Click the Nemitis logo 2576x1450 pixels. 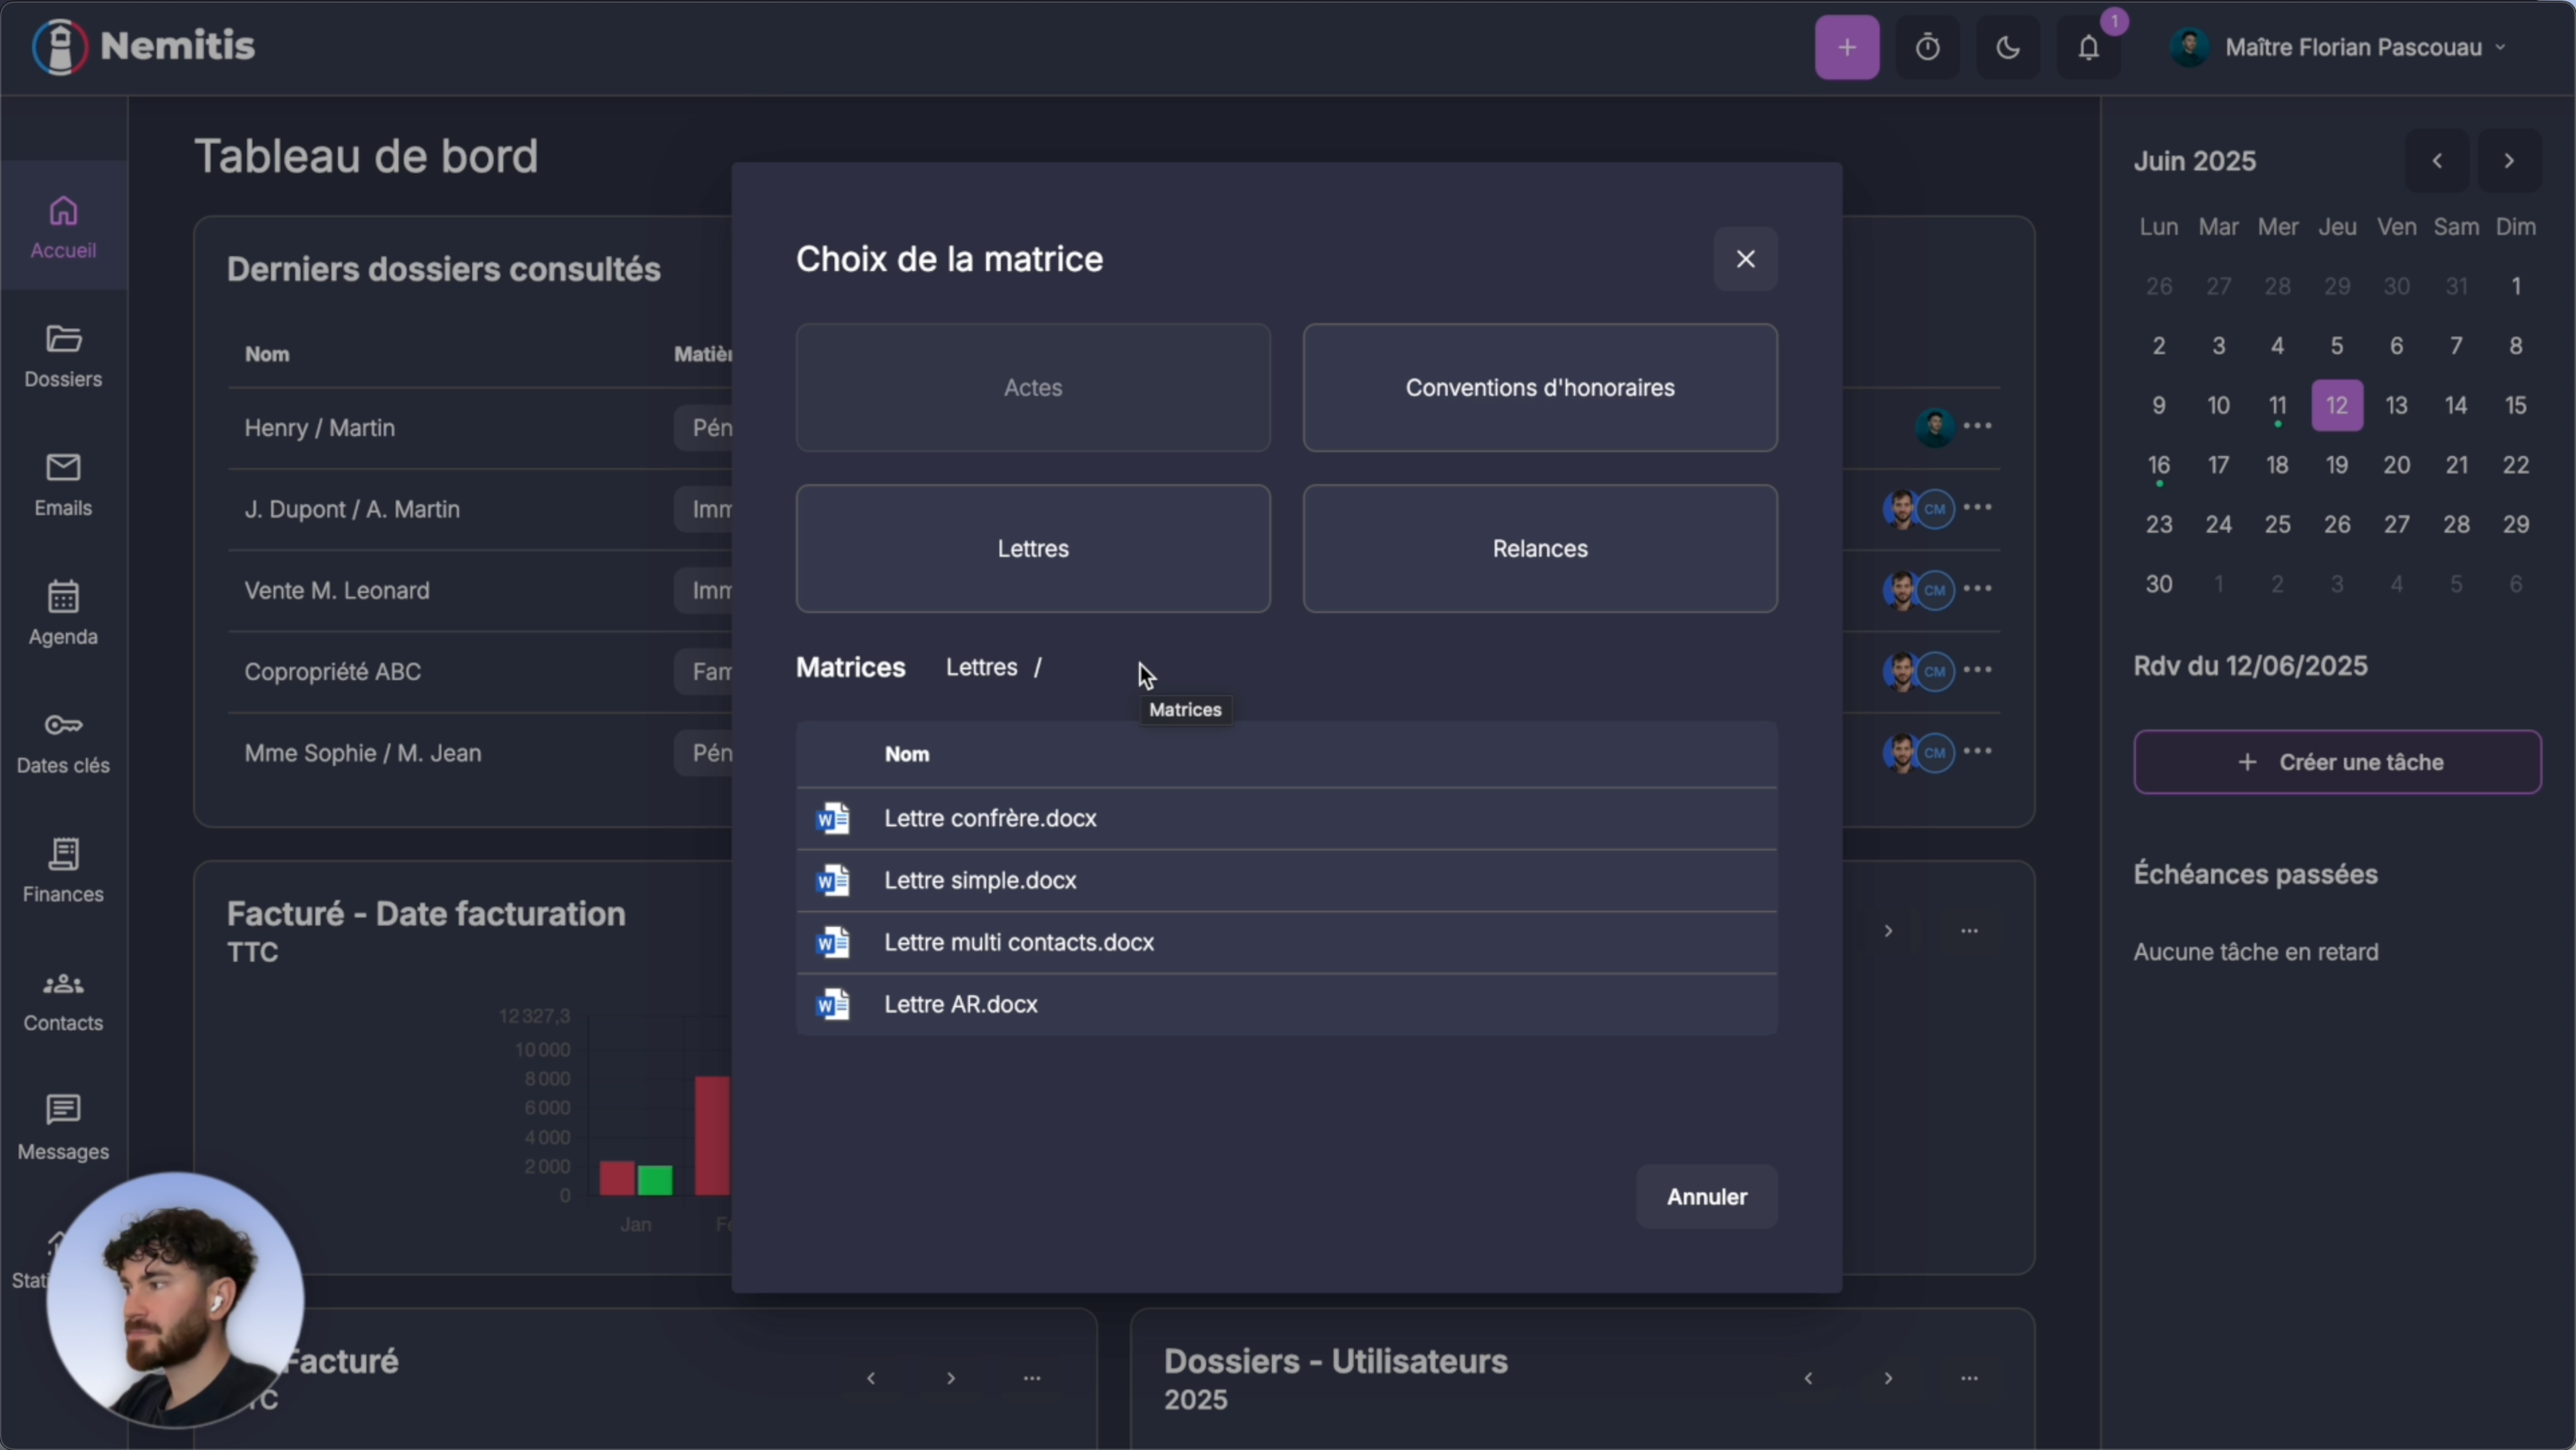[x=143, y=46]
